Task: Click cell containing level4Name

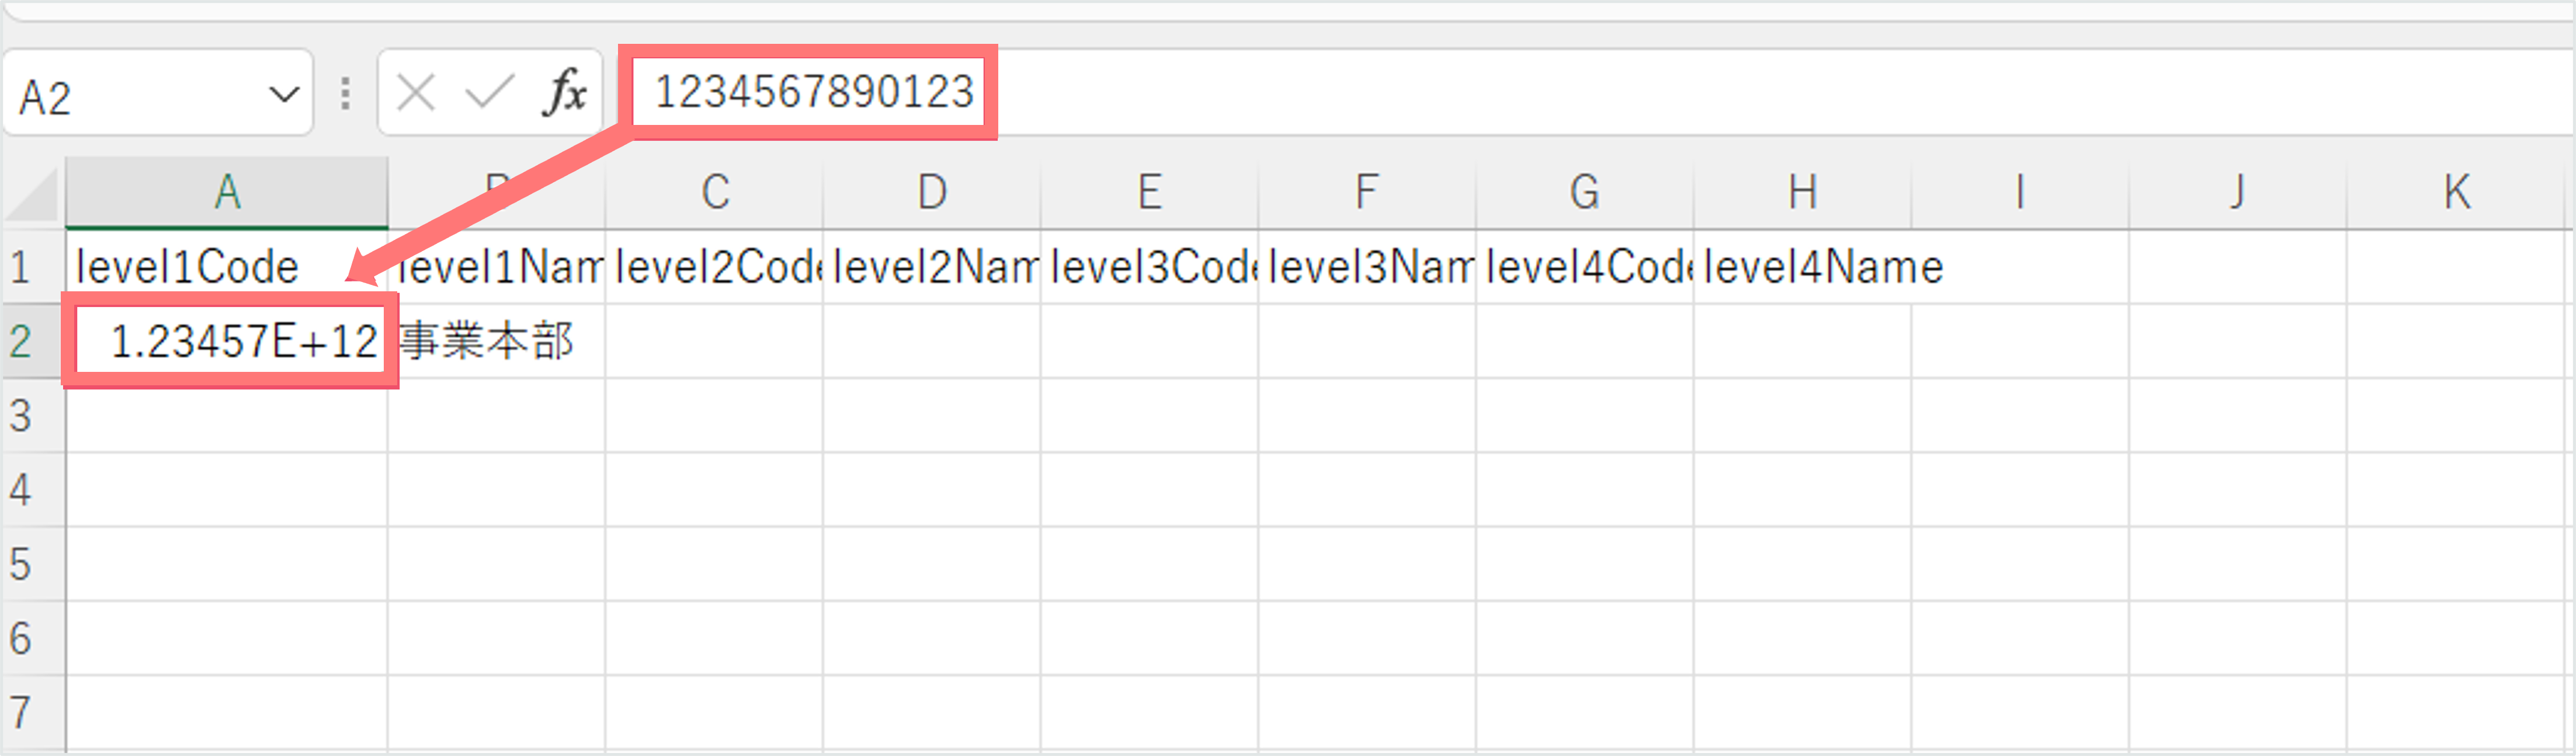Action: point(1802,267)
